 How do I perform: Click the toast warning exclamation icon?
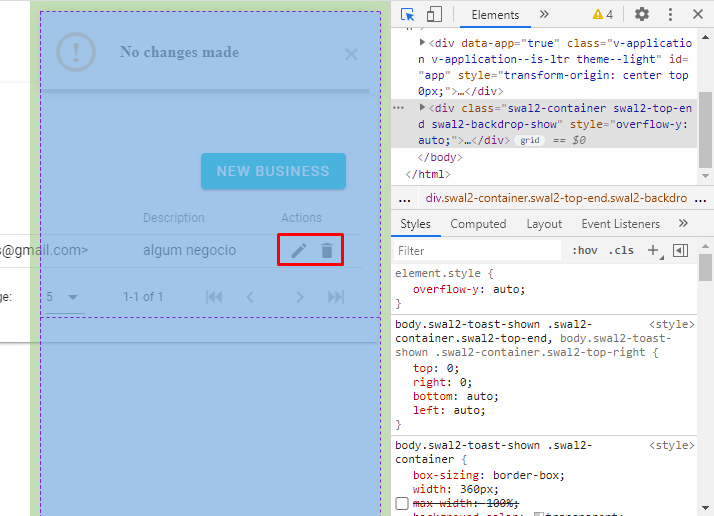click(76, 52)
